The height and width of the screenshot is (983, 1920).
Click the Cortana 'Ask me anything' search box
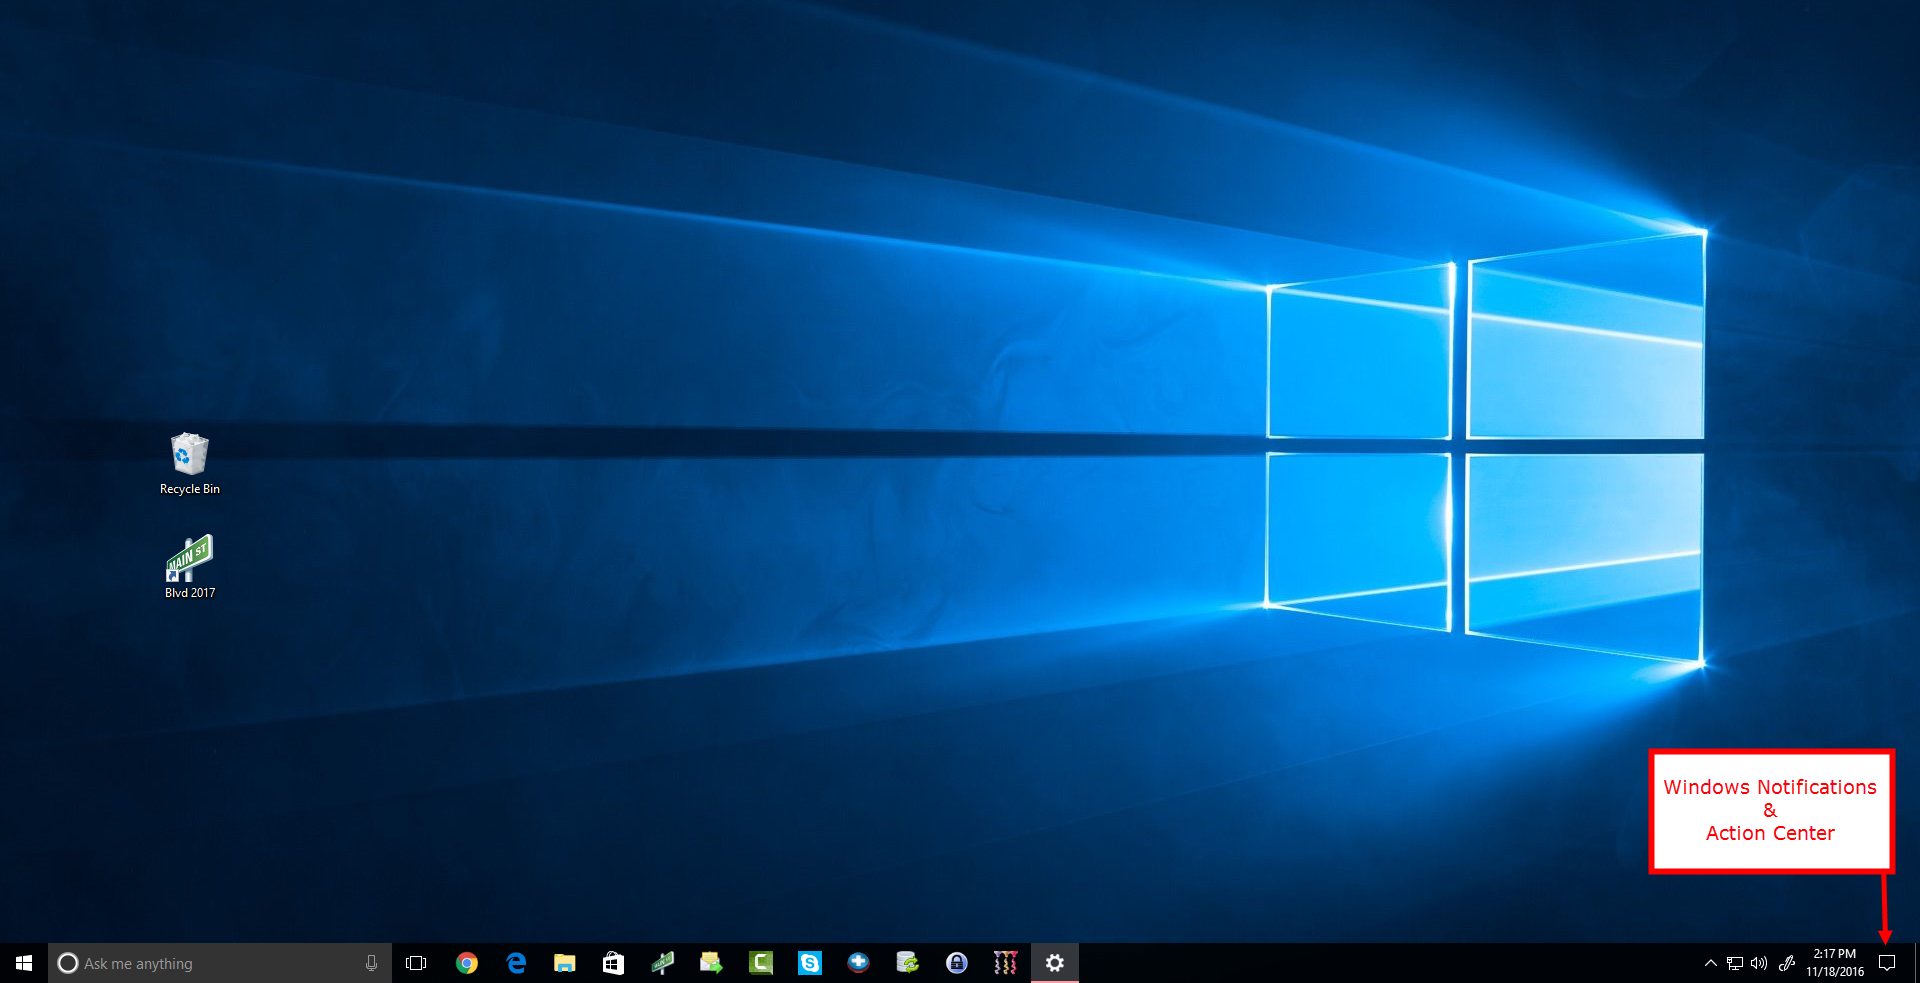(x=220, y=963)
